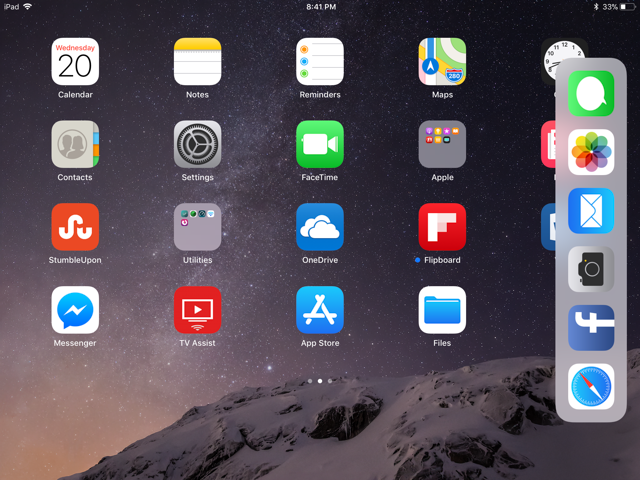640x480 pixels.
Task: Go to the third home screen page dot
Action: click(x=330, y=381)
